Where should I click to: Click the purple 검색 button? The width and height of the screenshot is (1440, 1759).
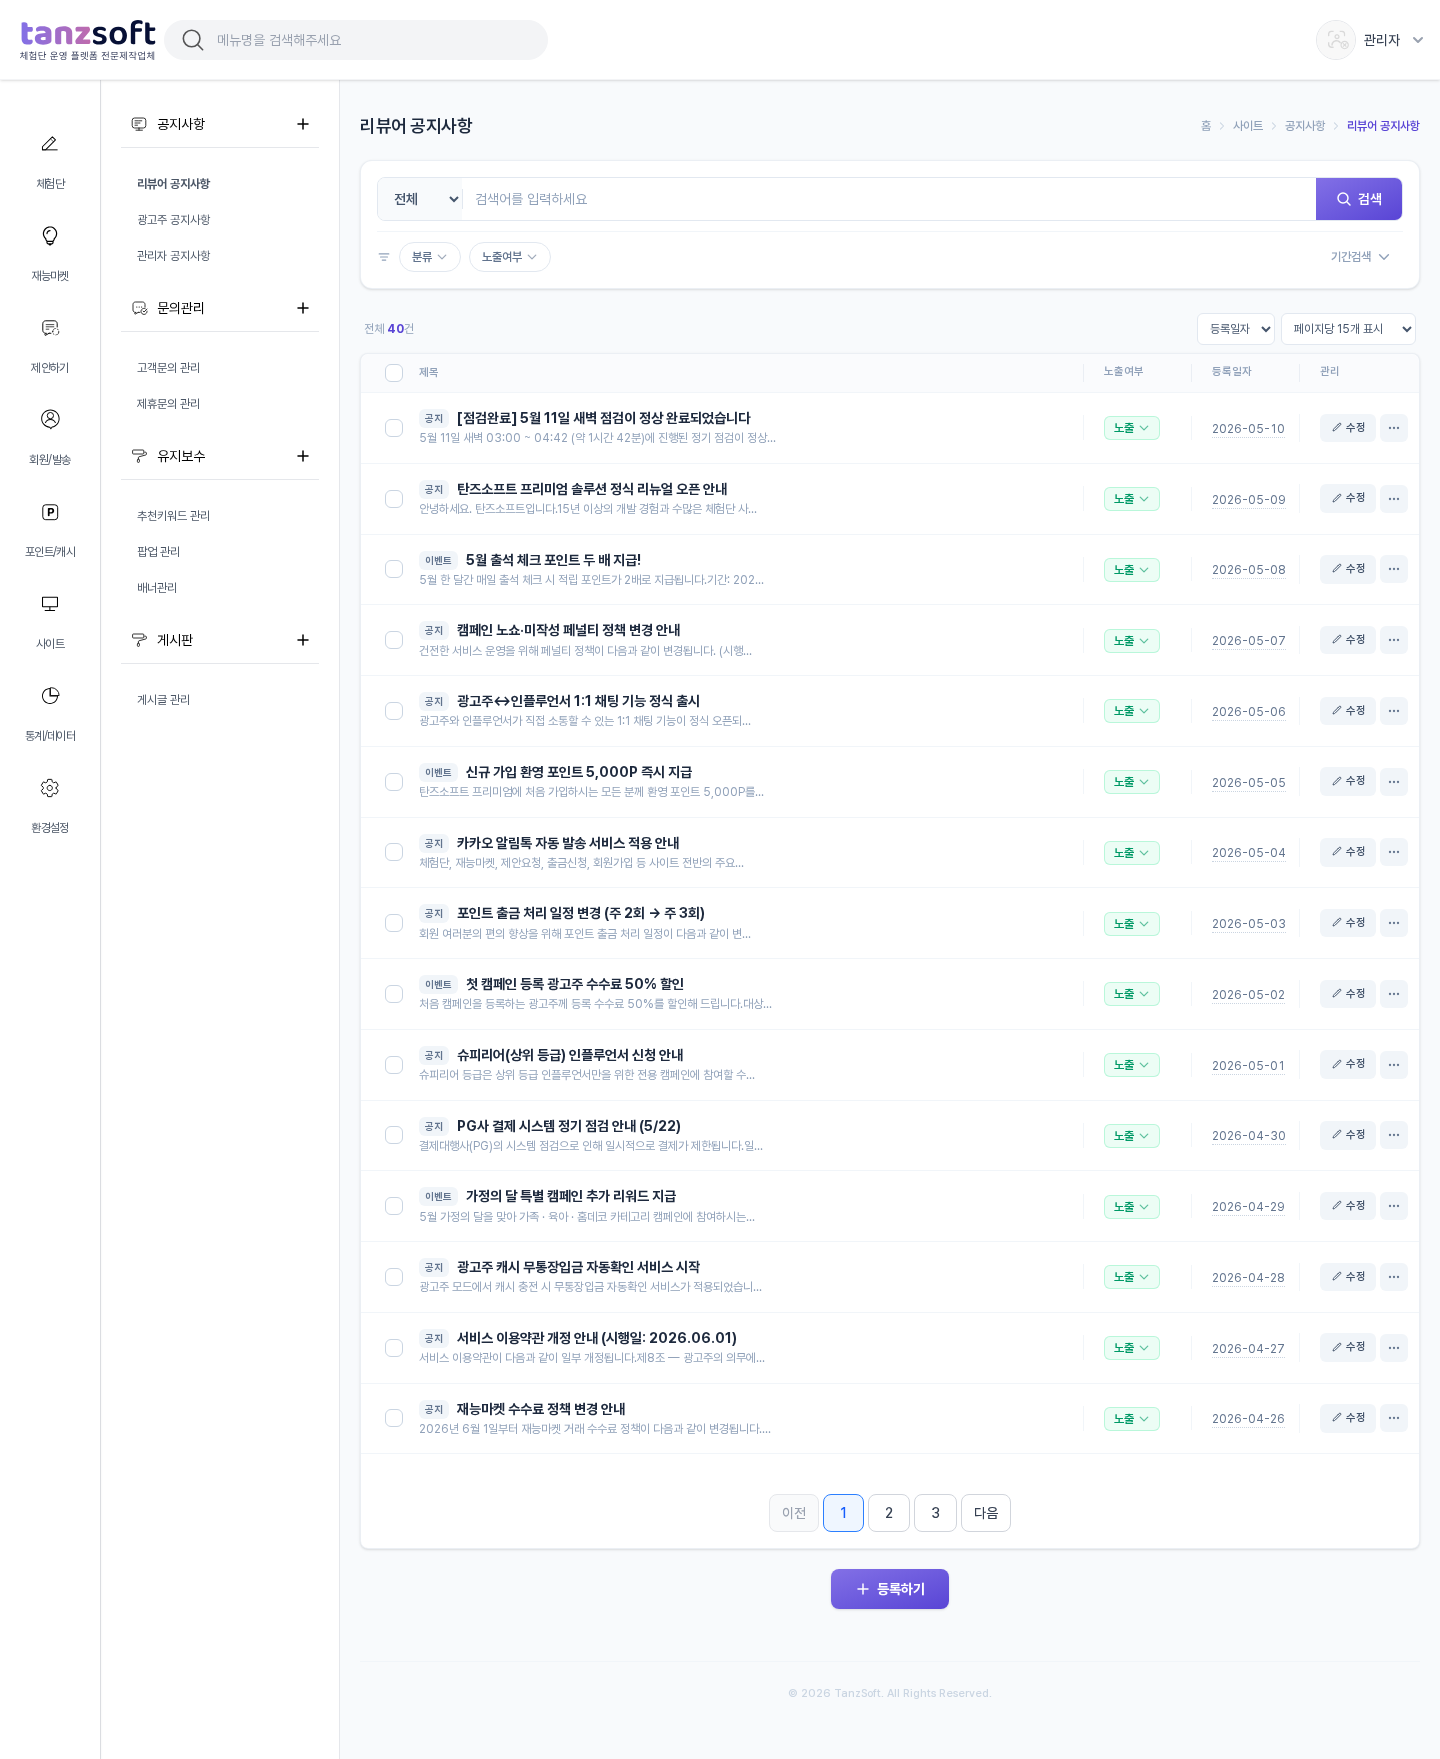(1359, 199)
